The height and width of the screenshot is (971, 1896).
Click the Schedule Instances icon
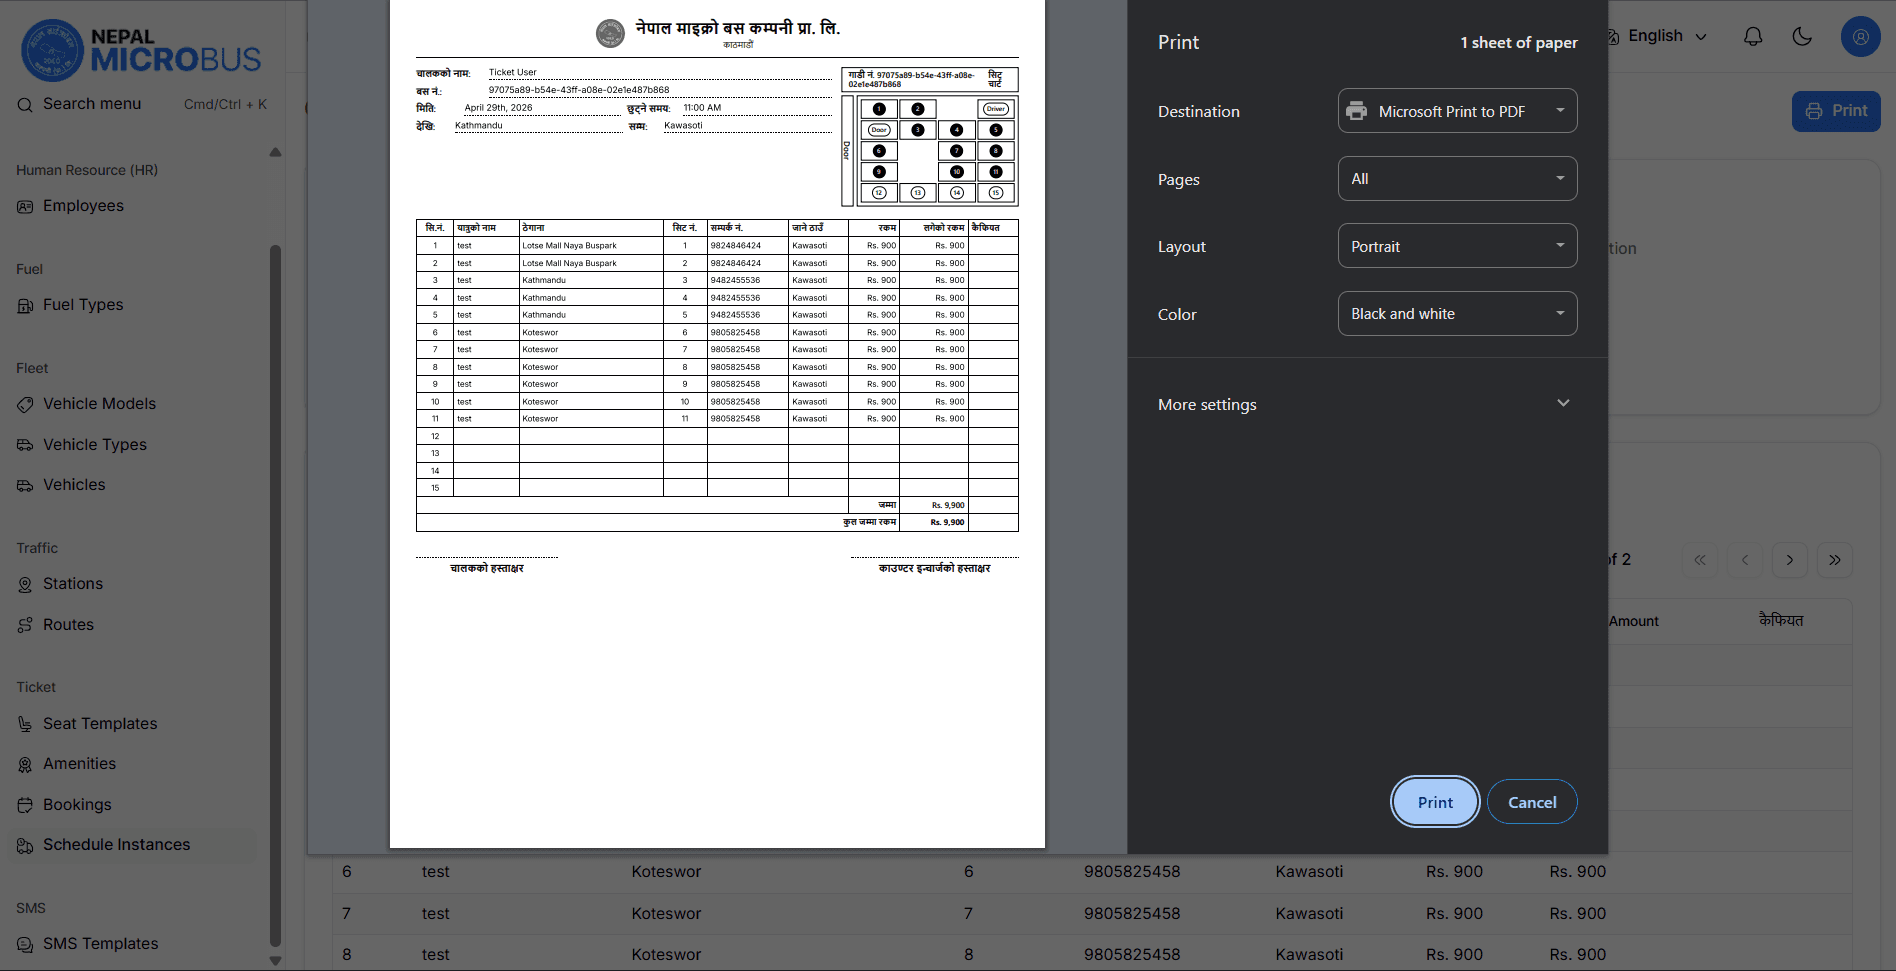click(x=25, y=845)
